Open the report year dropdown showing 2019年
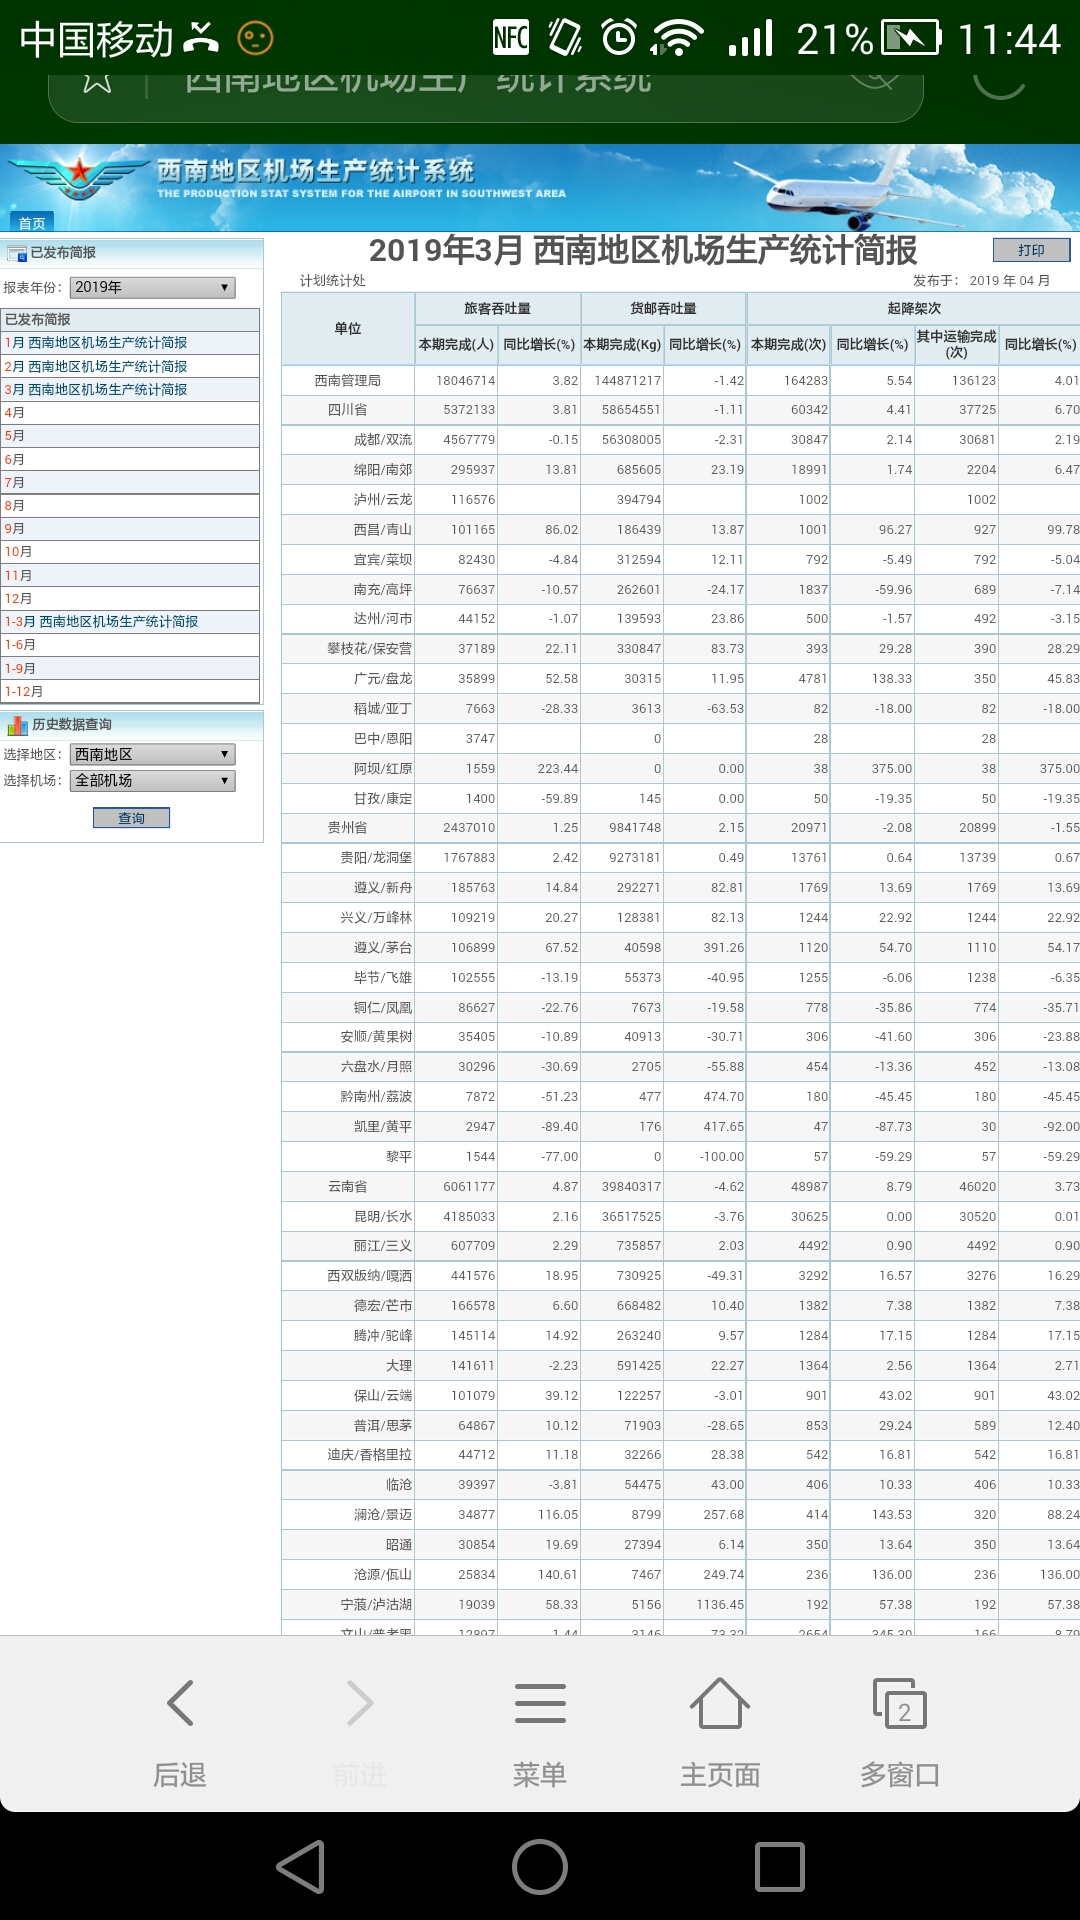Screen dimensions: 1080x1920 (153, 288)
